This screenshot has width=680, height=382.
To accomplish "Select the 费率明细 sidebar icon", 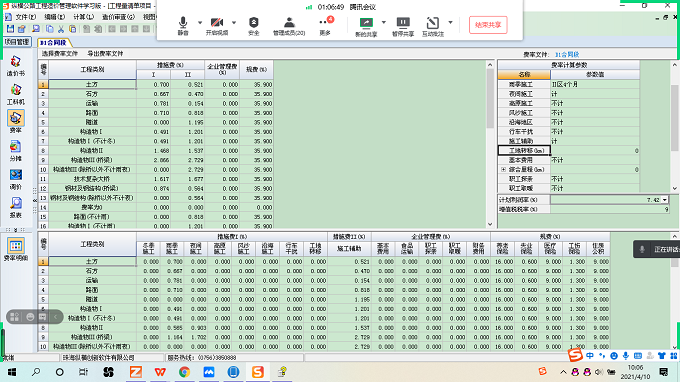I will [16, 249].
